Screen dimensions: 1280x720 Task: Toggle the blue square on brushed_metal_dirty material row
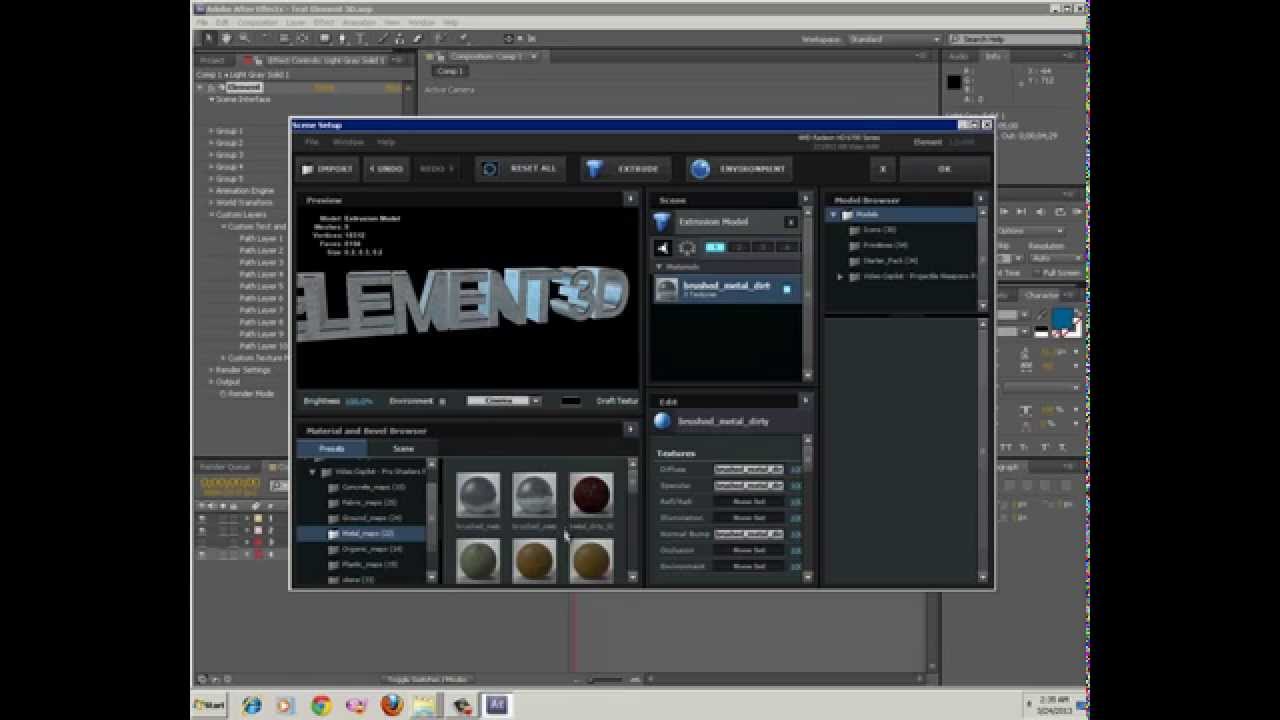(787, 289)
